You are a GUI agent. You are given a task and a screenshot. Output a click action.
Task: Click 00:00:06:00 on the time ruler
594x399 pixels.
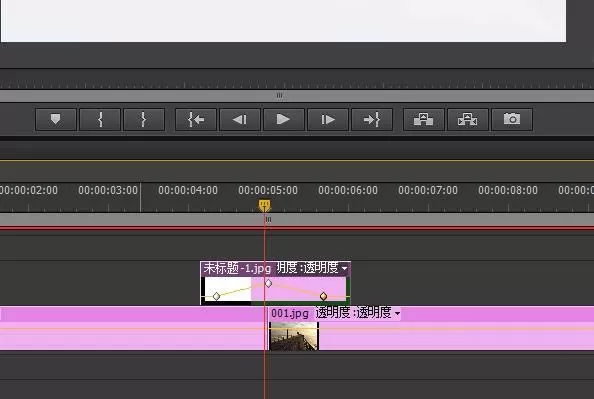click(348, 190)
